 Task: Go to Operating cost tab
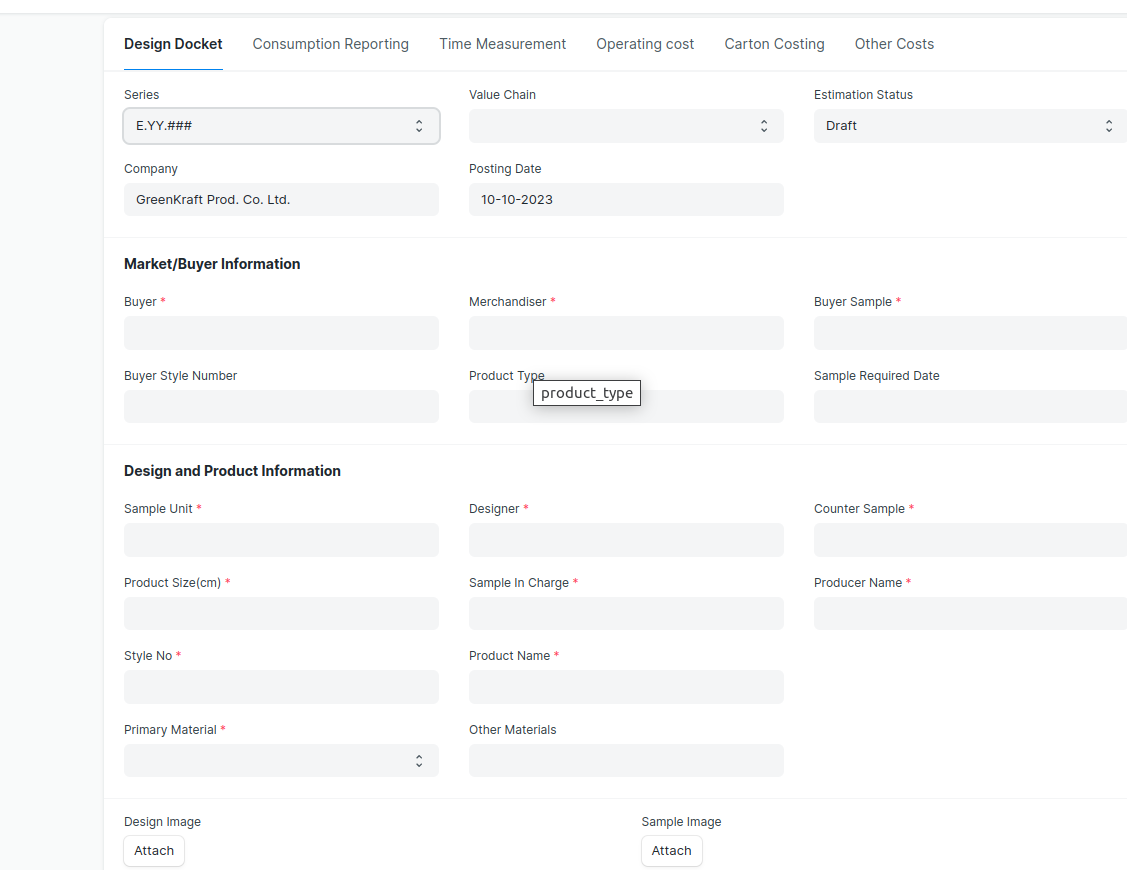click(645, 44)
